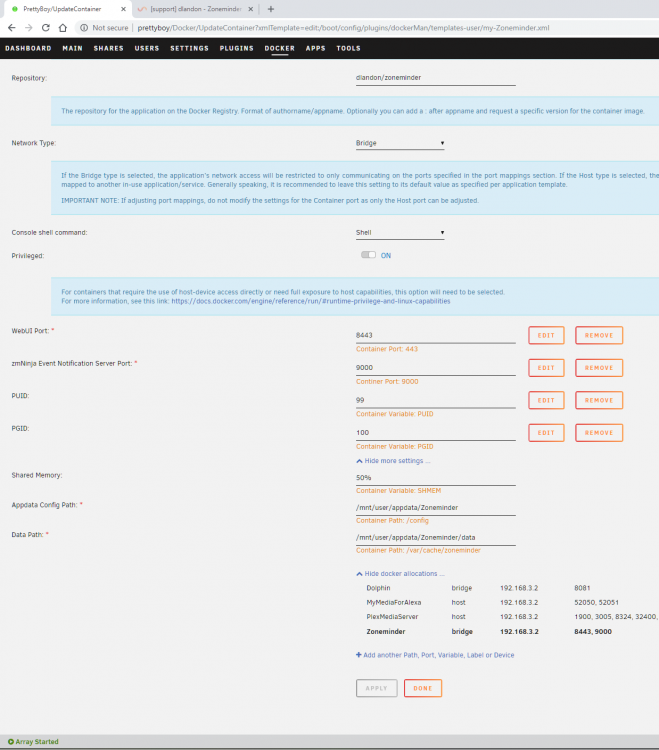Open the Console shell command dropdown
659x750 pixels.
coord(400,232)
